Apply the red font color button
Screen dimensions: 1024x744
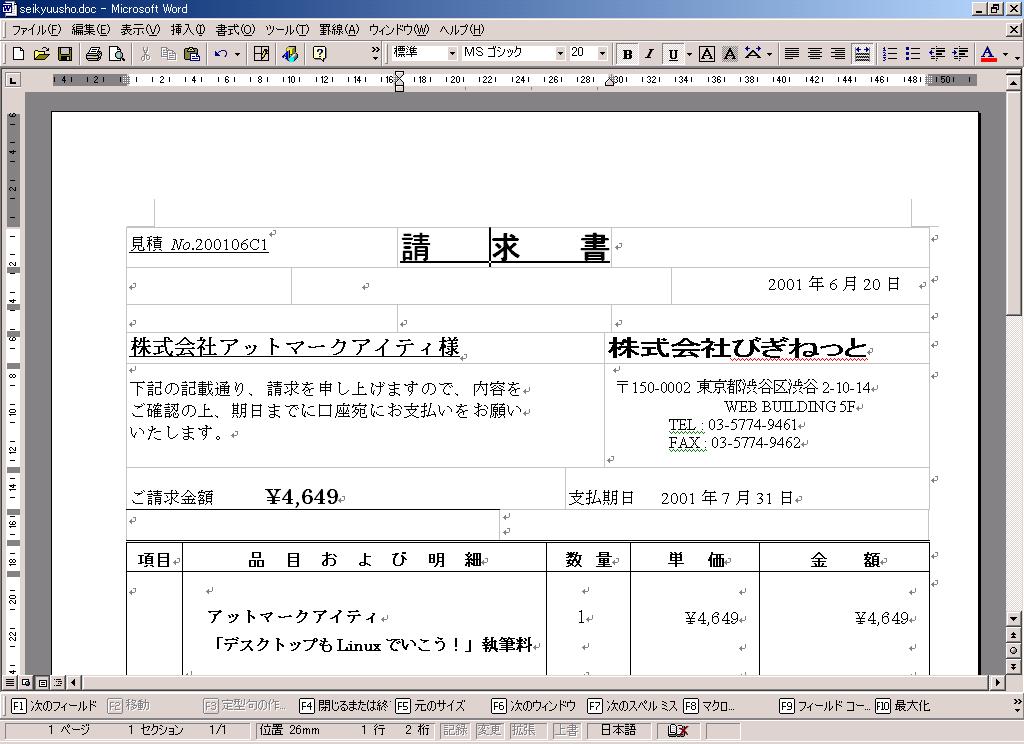988,54
